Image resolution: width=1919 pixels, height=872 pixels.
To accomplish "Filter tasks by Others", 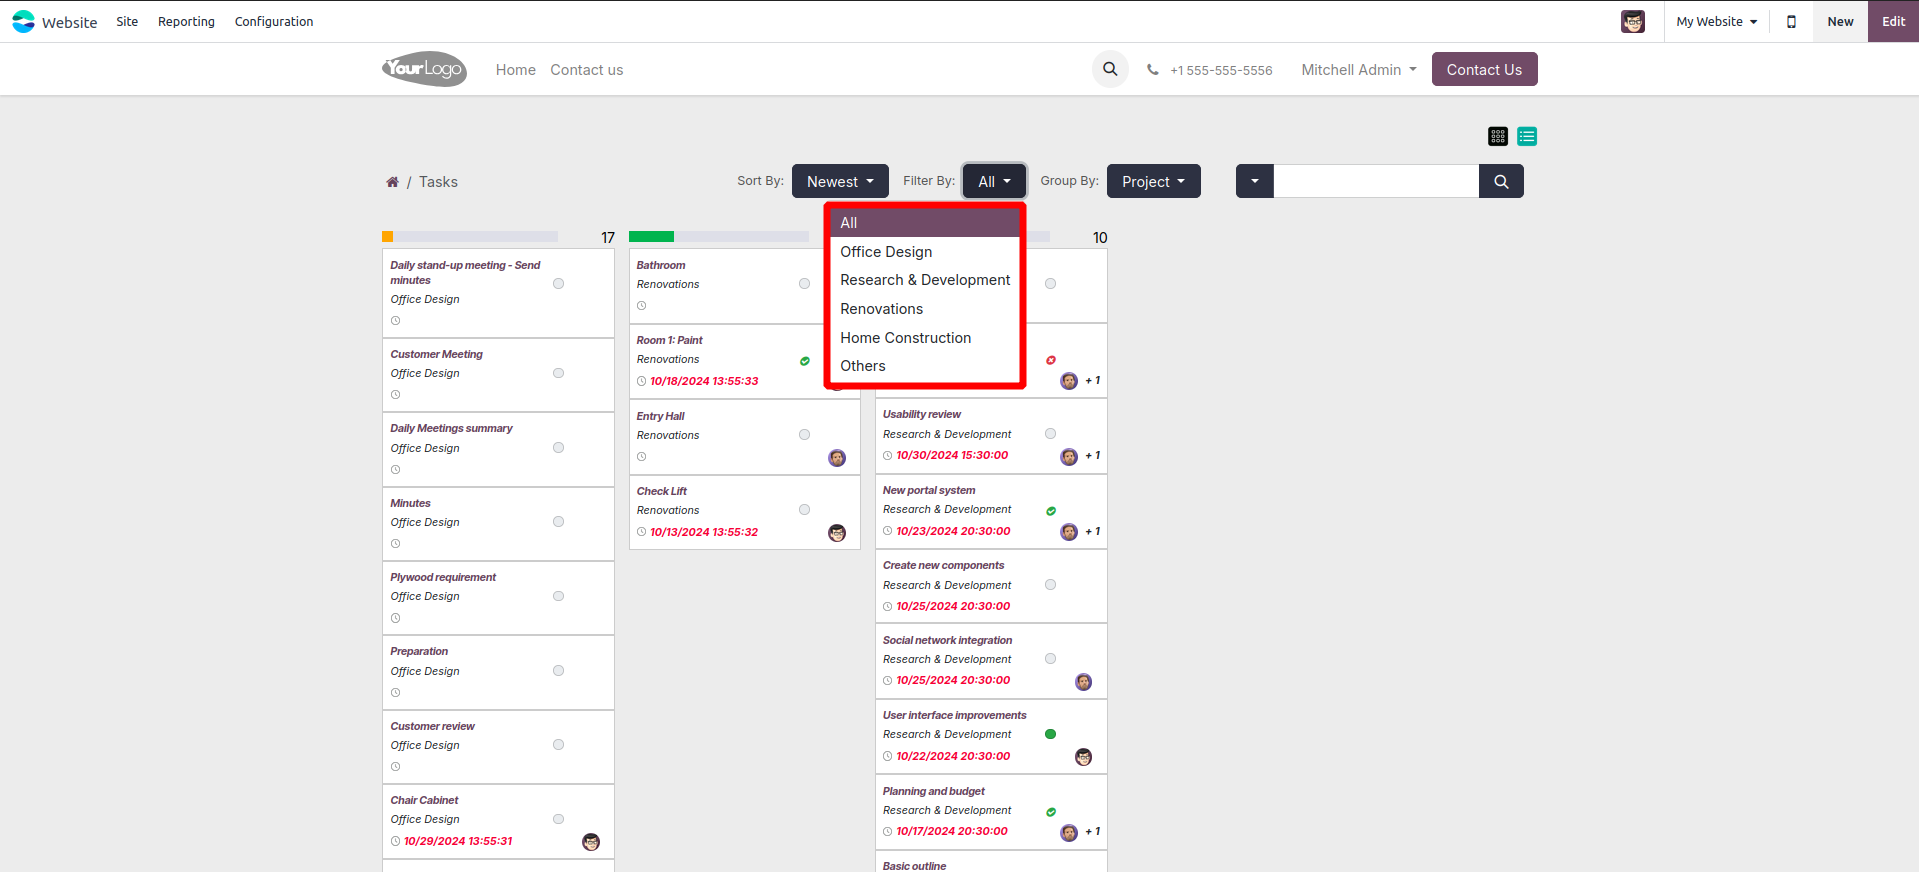I will pos(925,366).
